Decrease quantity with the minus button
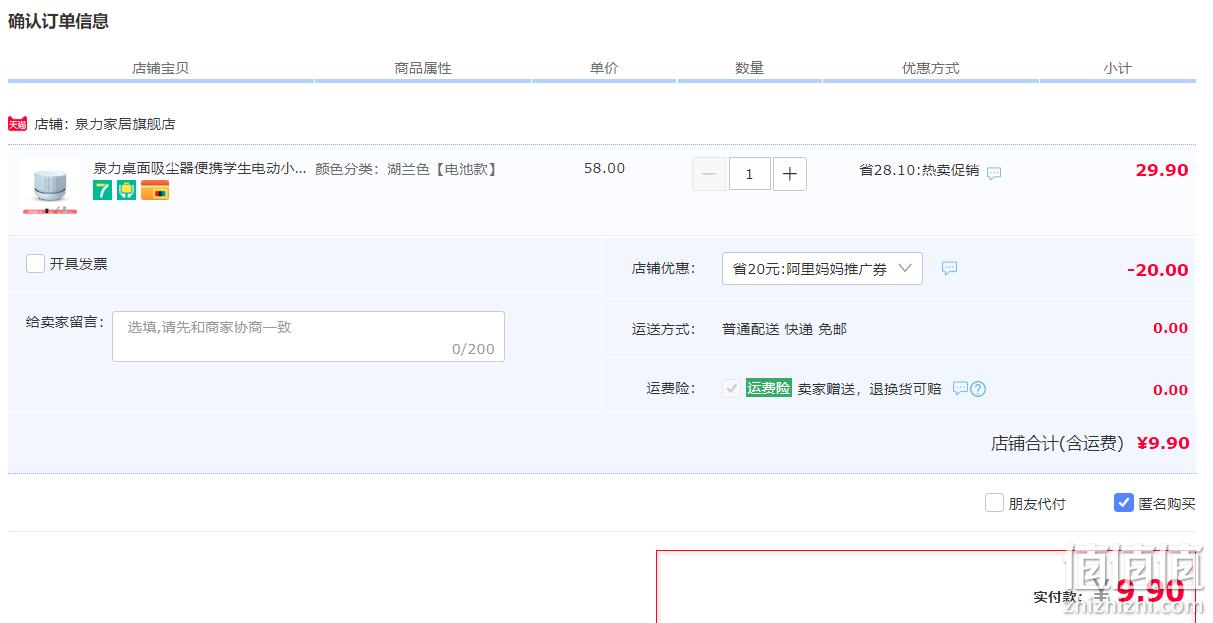 click(709, 174)
